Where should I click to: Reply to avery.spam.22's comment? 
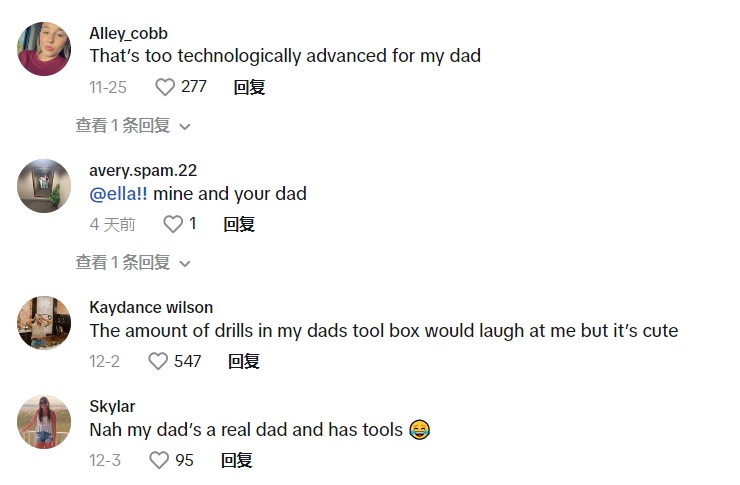click(x=238, y=224)
